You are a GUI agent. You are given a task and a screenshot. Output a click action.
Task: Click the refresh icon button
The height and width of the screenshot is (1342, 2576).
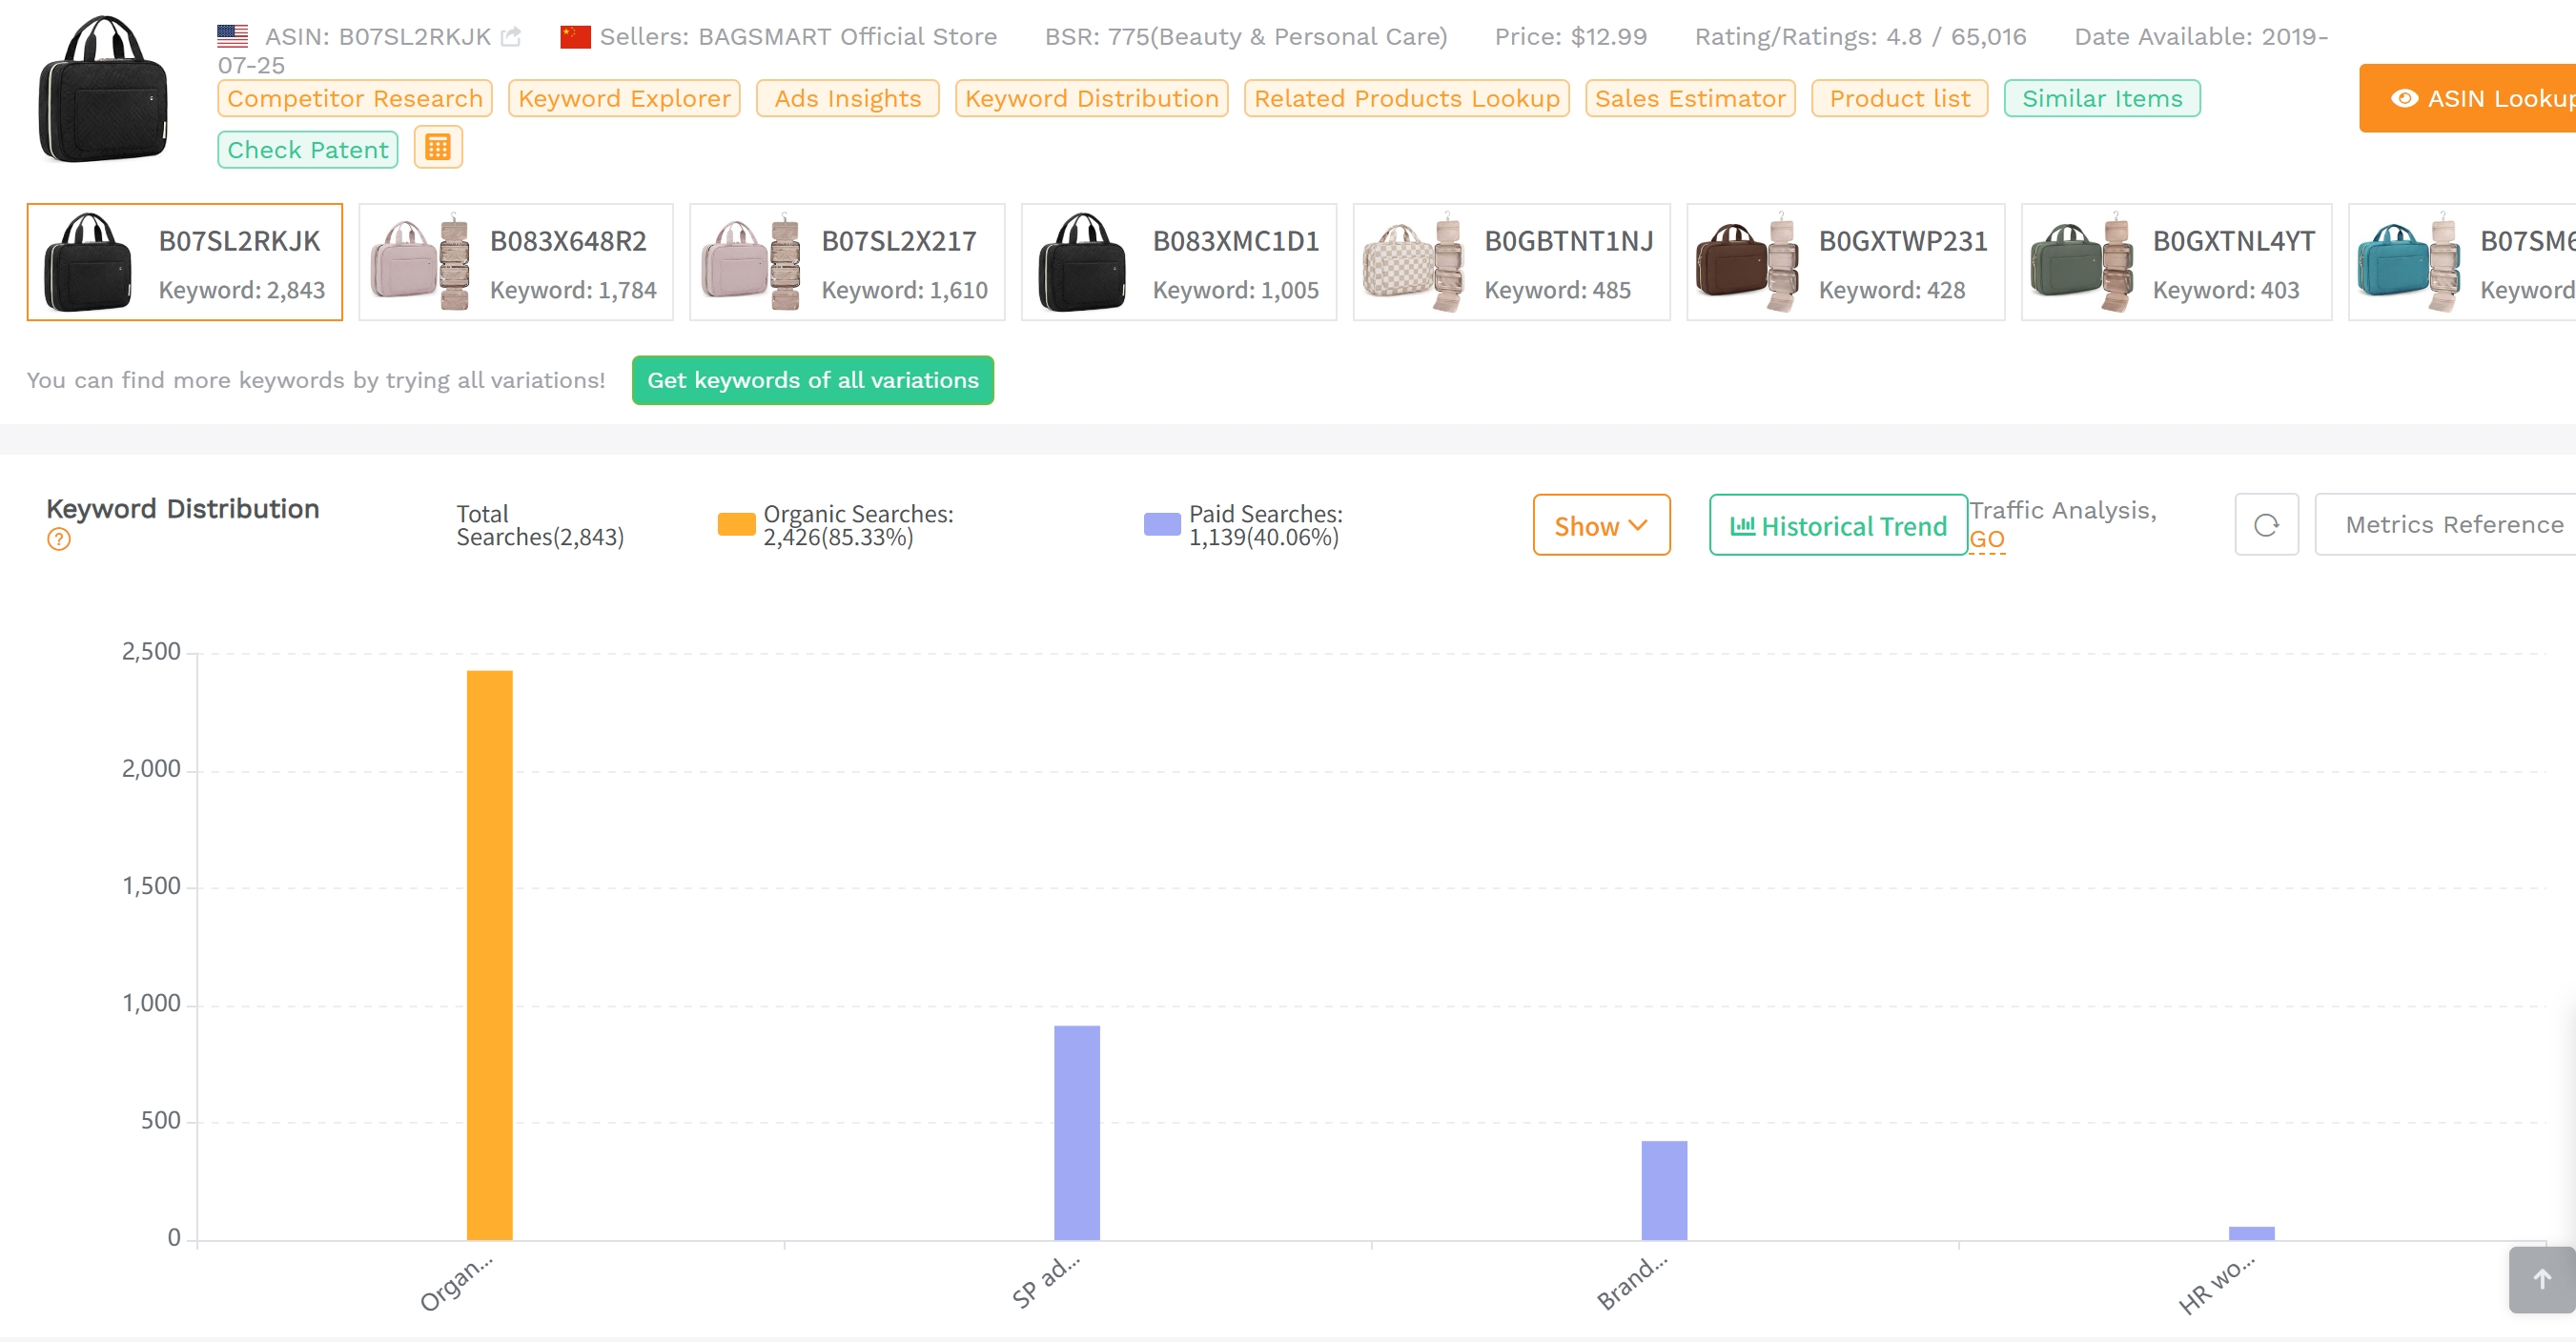2266,525
